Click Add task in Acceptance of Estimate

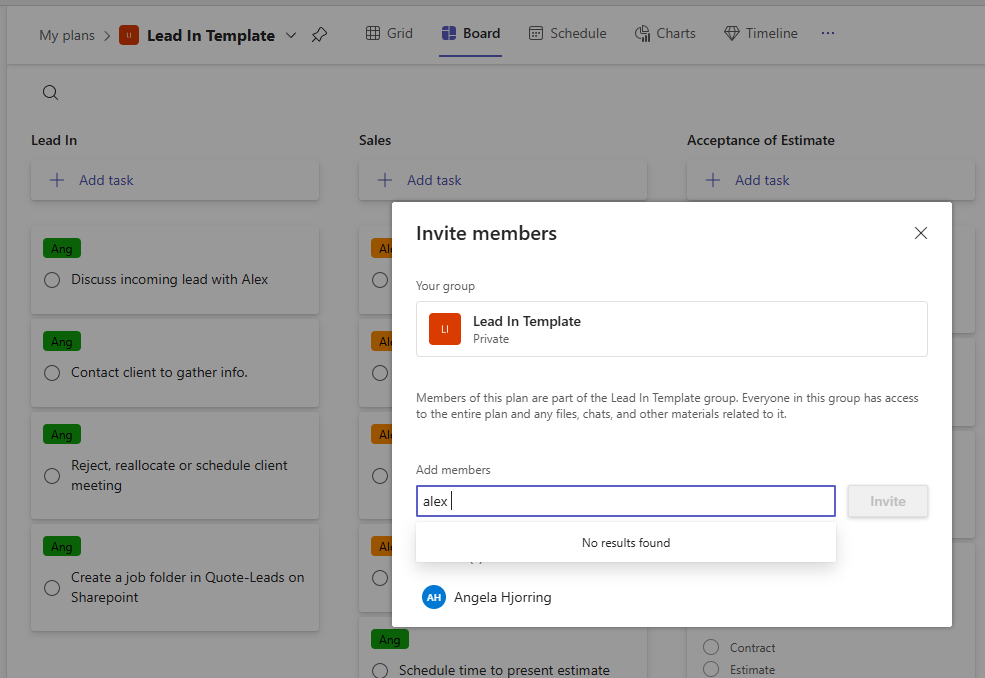(x=762, y=180)
